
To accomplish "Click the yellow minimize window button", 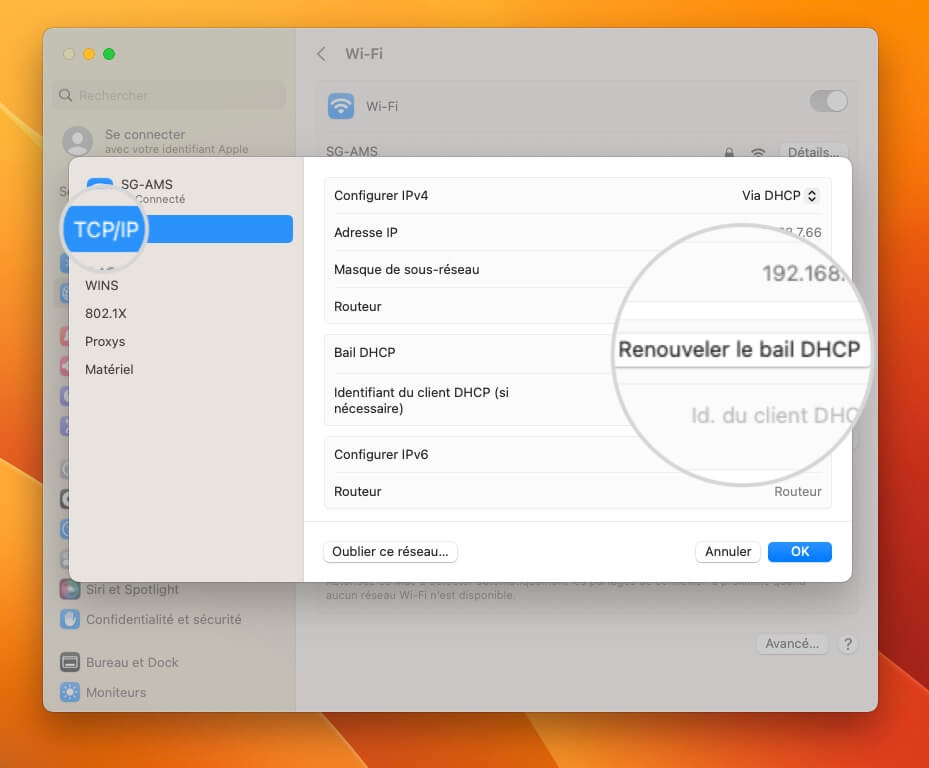I will 89,54.
